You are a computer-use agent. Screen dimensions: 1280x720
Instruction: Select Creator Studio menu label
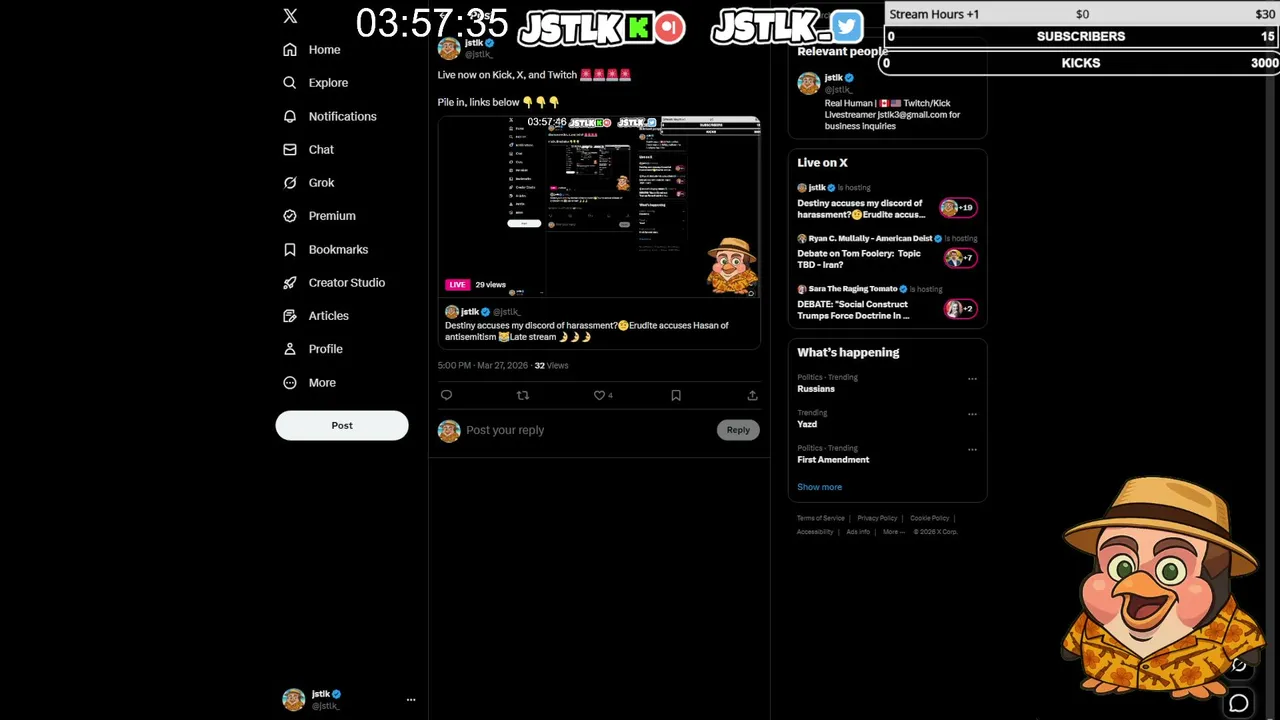[346, 283]
